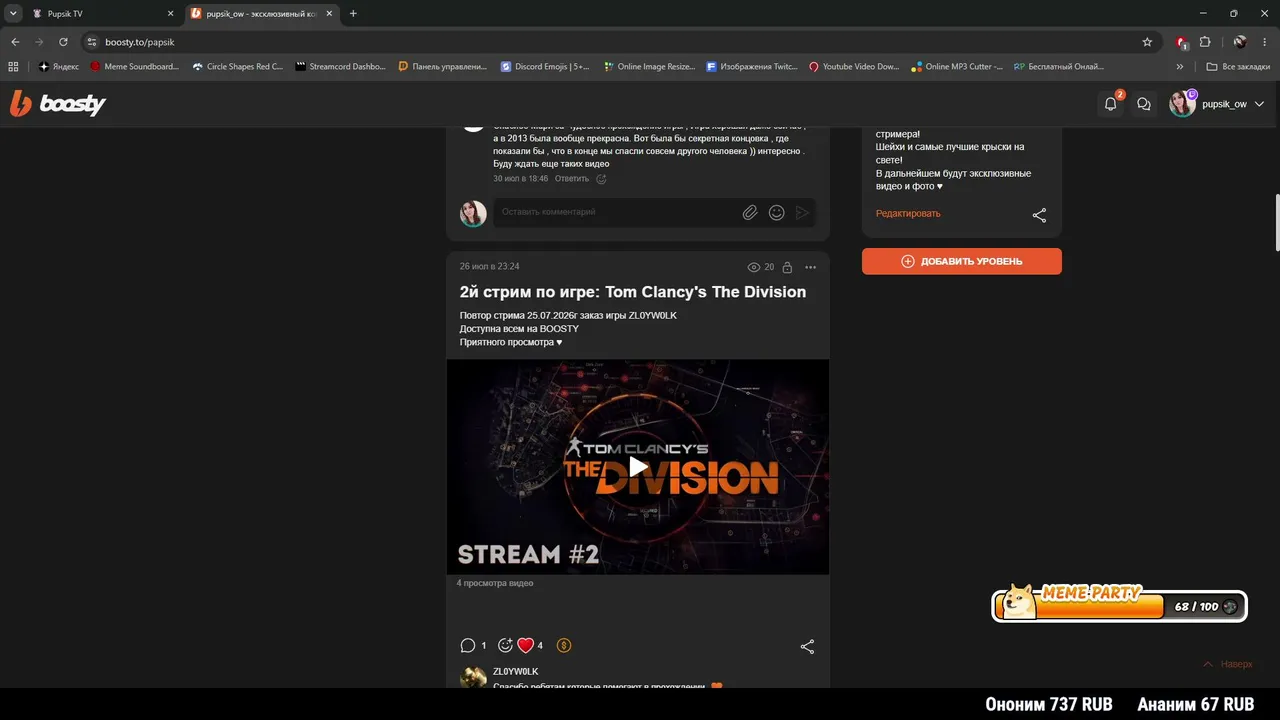Go back to the previous page
This screenshot has width=1280, height=720.
coord(15,42)
